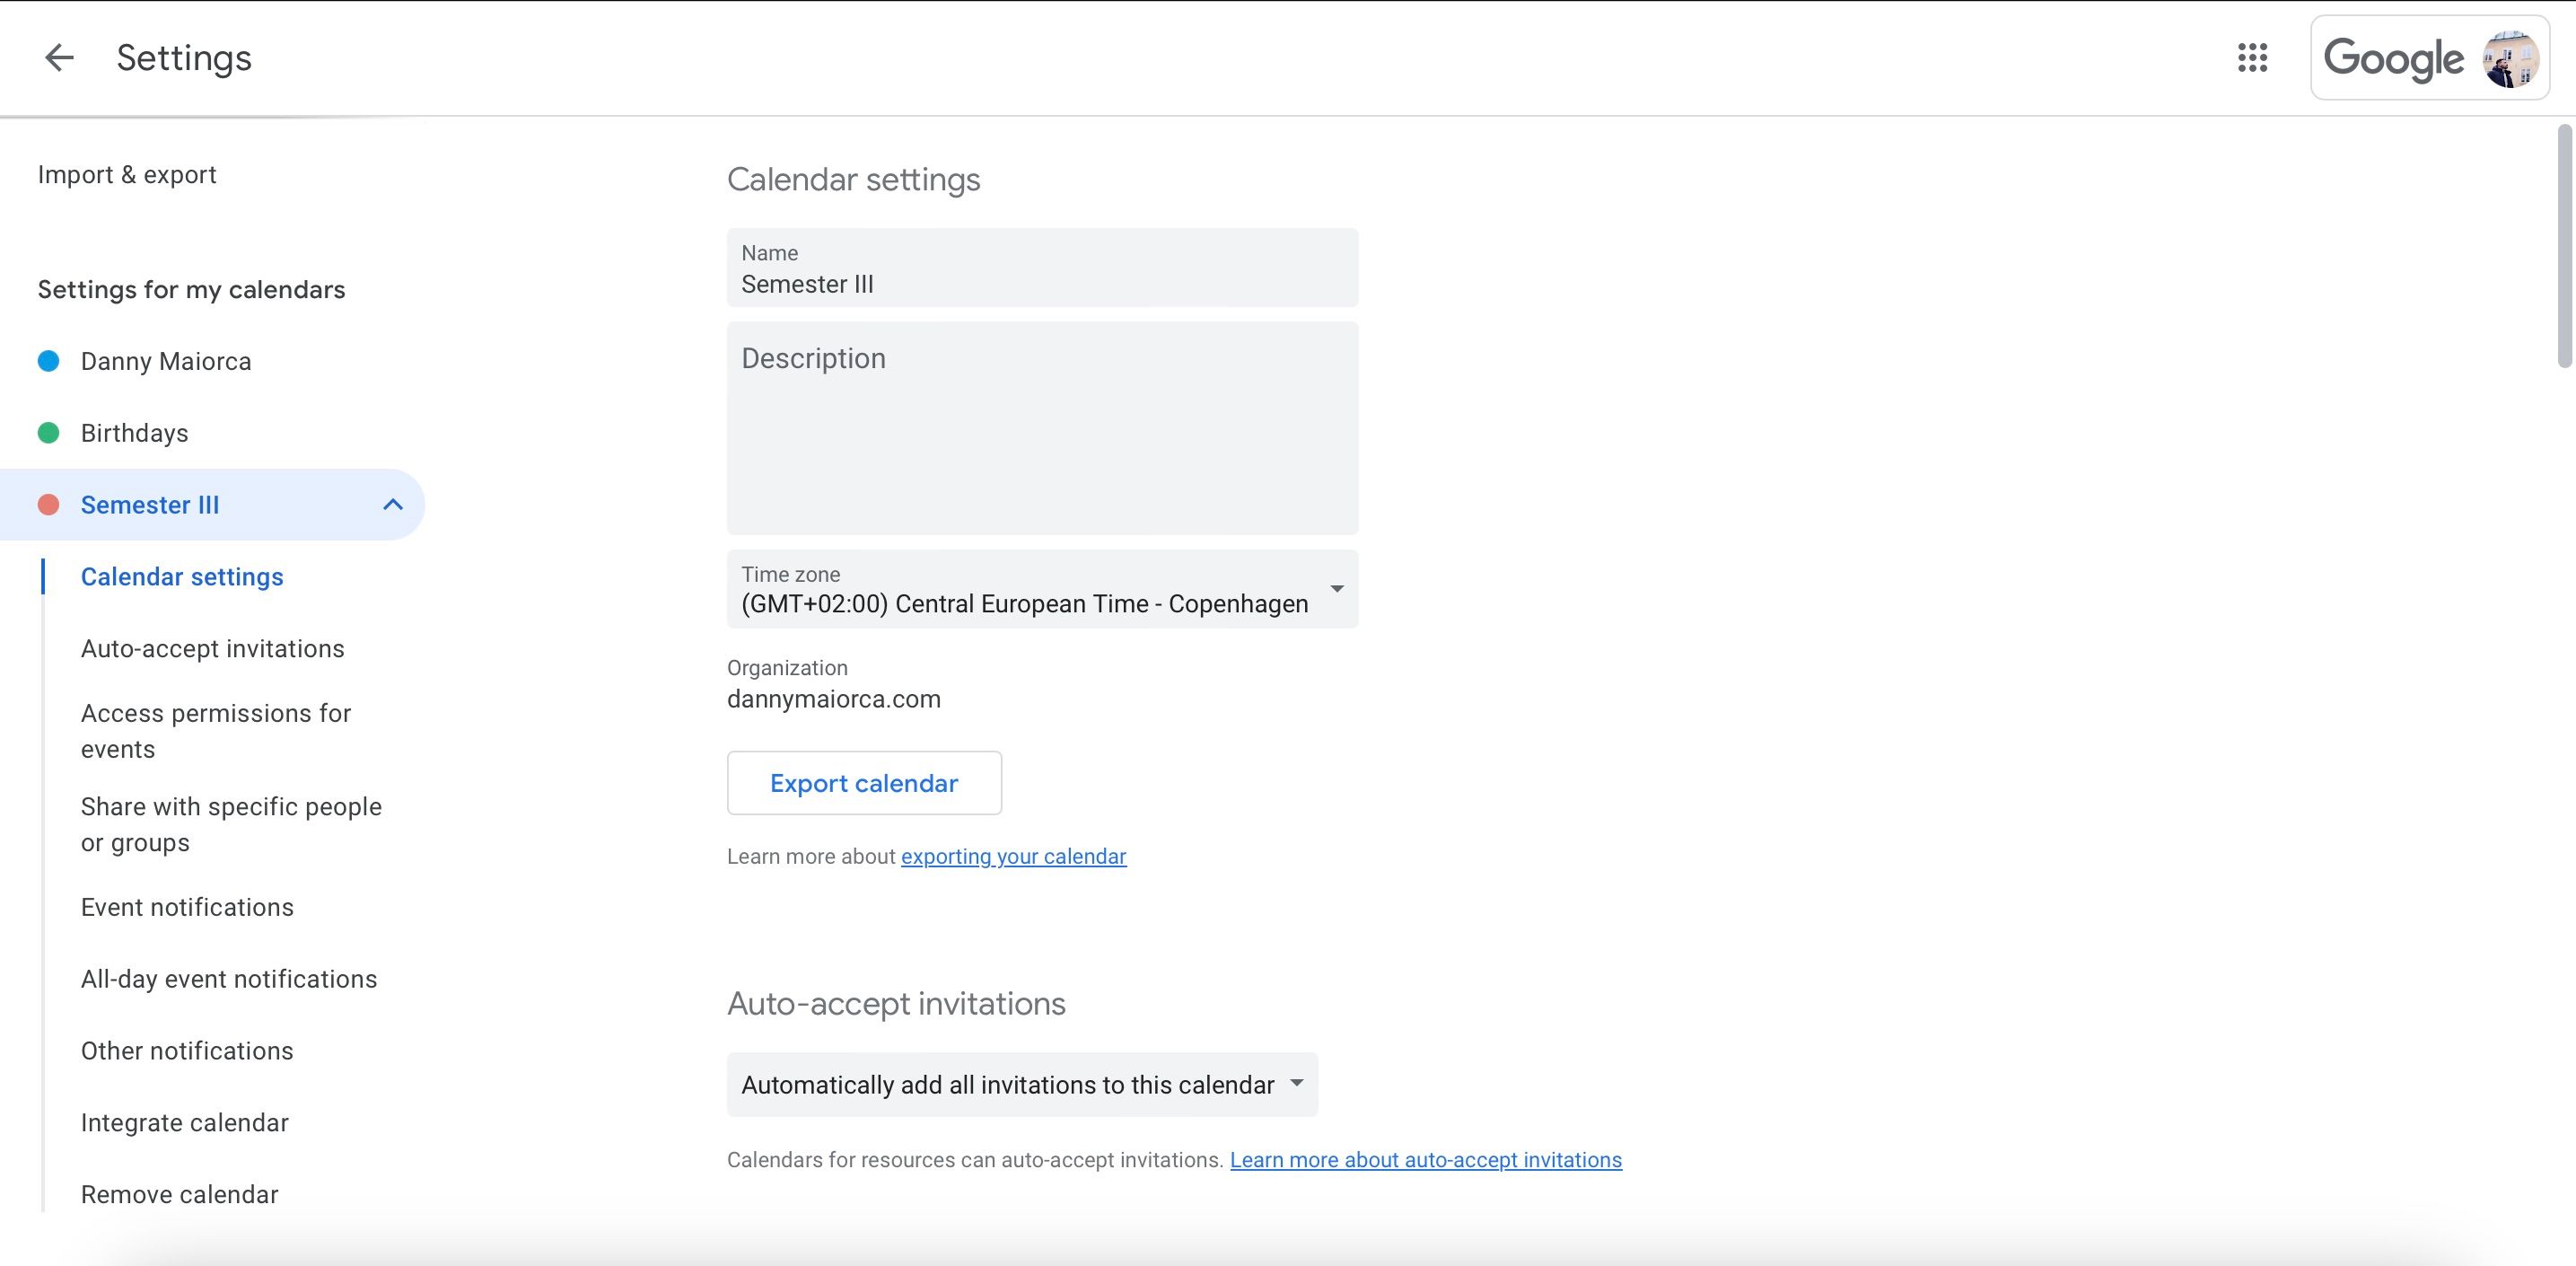This screenshot has height=1266, width=2576.
Task: Click the exporting your calendar link
Action: pos(1013,855)
